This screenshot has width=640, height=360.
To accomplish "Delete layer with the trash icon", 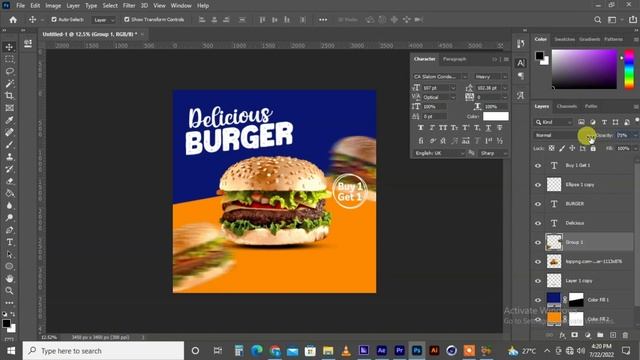I will pyautogui.click(x=625, y=335).
